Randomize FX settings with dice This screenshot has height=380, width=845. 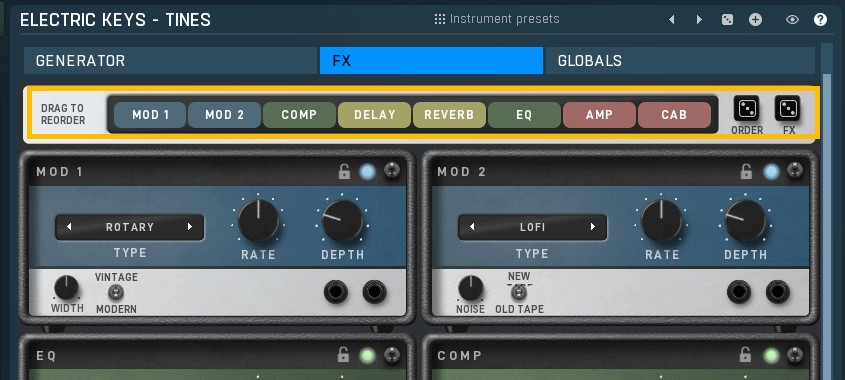tap(788, 108)
